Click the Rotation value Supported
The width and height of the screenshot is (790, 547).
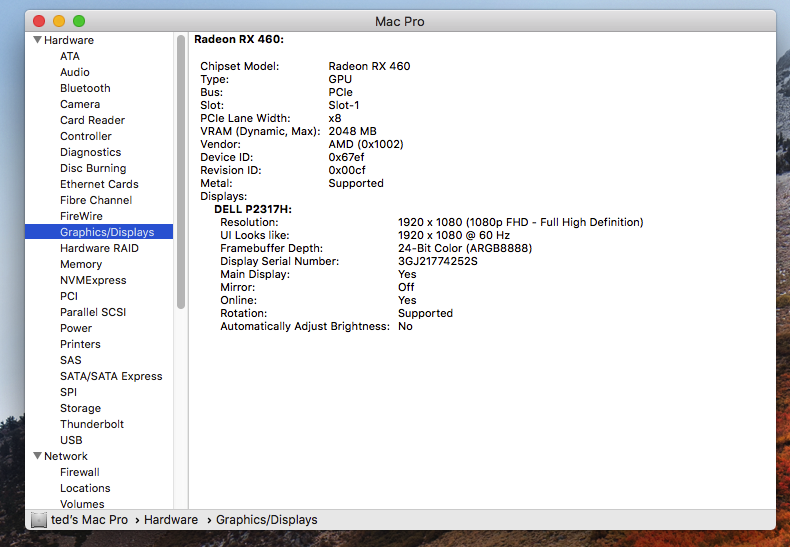pos(425,313)
